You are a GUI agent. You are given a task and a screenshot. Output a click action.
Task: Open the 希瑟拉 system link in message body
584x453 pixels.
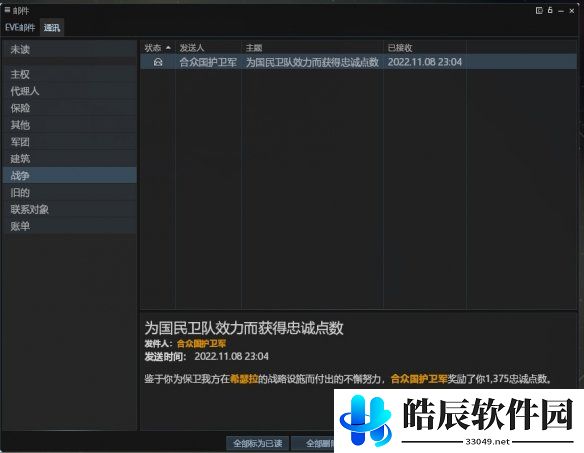tap(244, 379)
